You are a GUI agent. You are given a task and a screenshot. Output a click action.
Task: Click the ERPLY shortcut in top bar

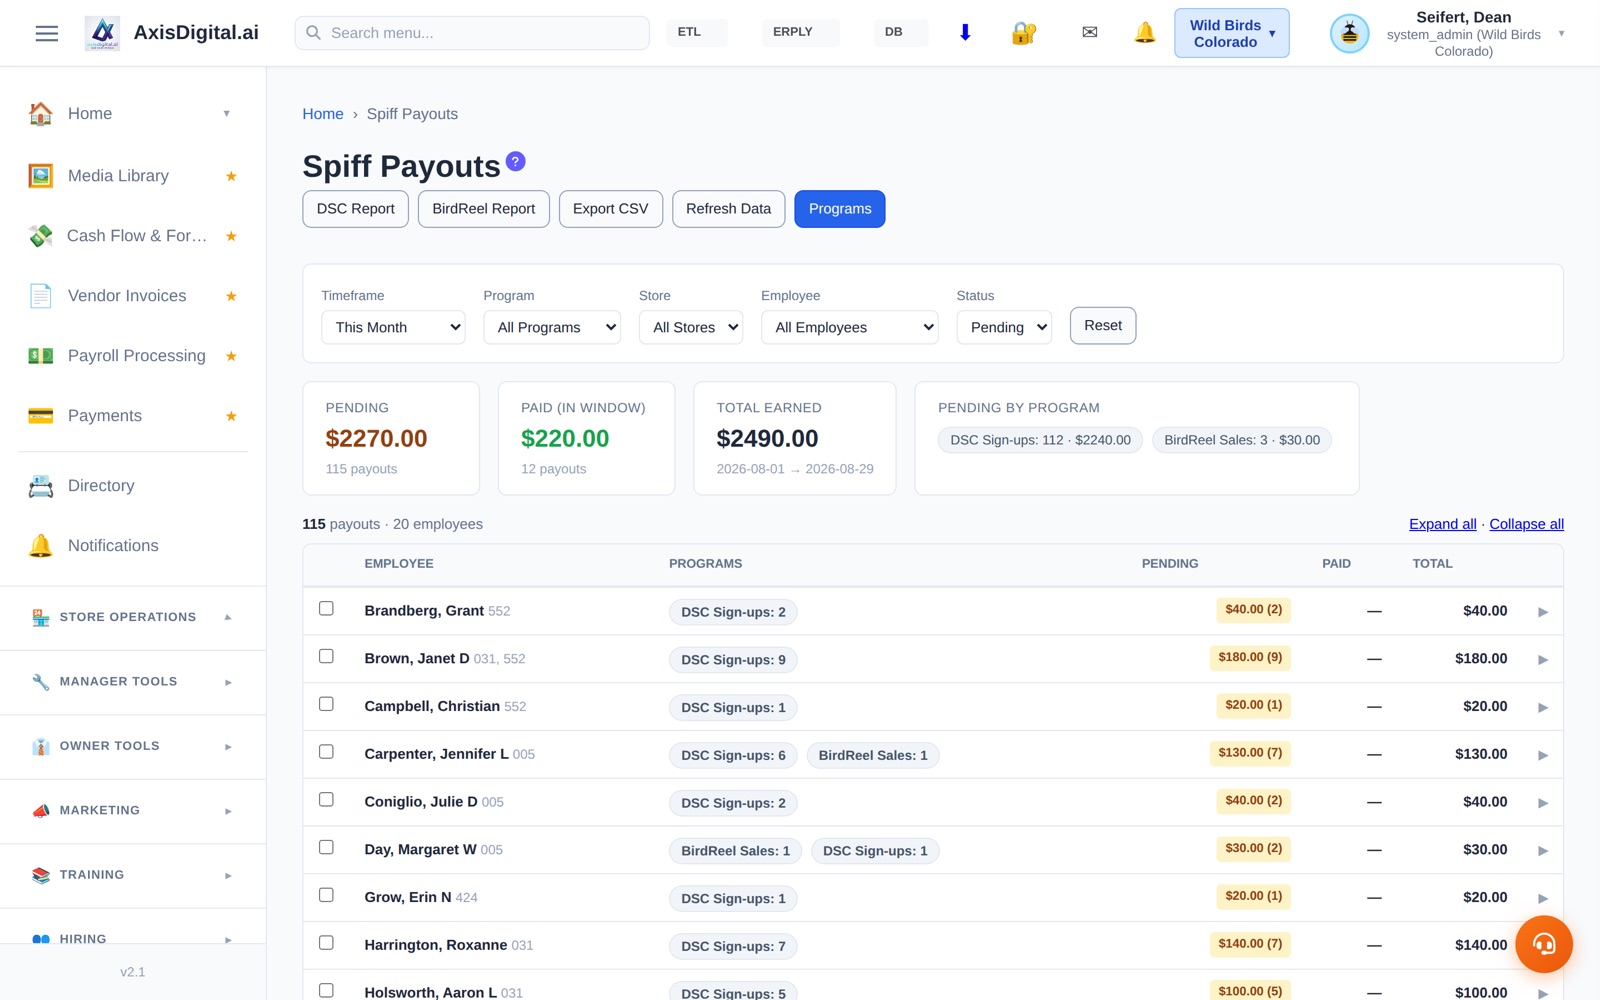pyautogui.click(x=800, y=32)
